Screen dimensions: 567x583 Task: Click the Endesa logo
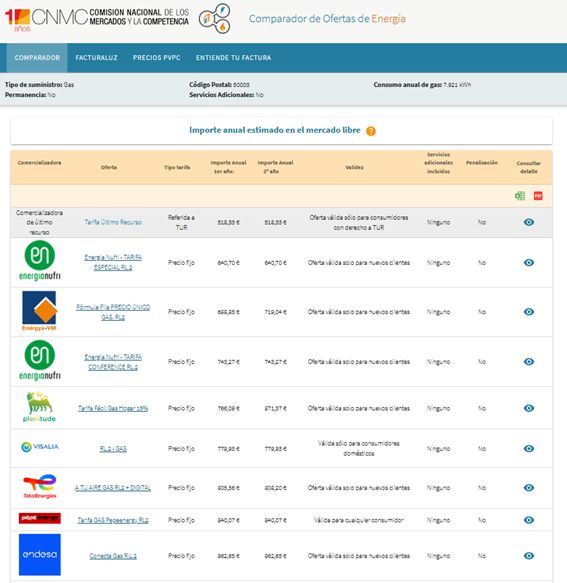tap(39, 554)
